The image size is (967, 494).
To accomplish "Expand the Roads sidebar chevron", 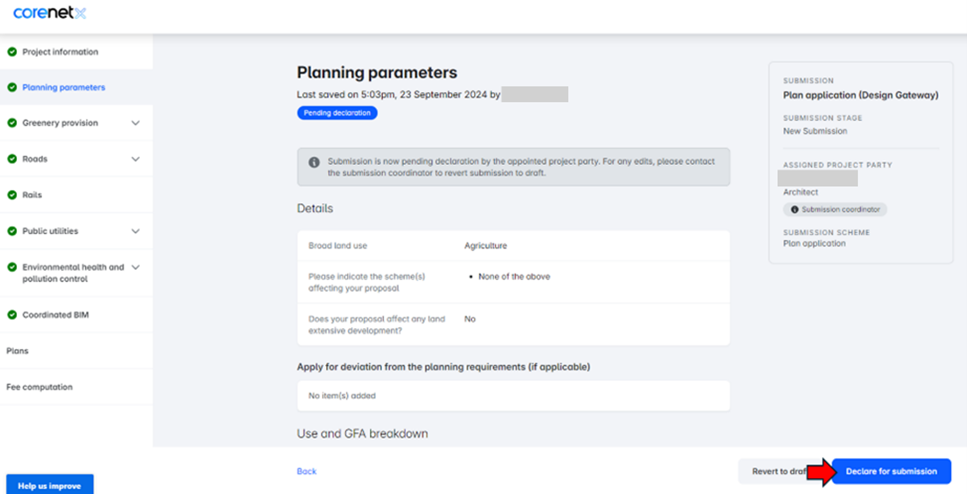I will tap(136, 159).
